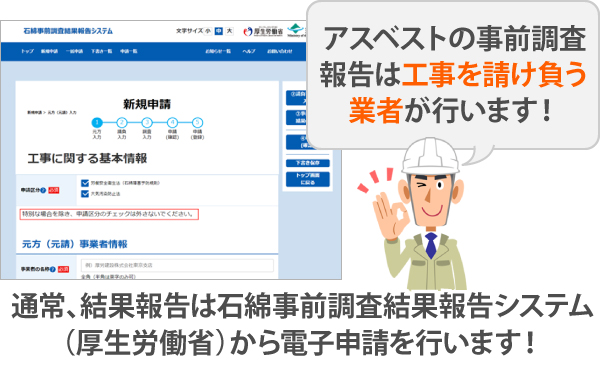This screenshot has height=366, width=600.
Task: Click the 工事に関する基本情報 heading
Action: click(87, 158)
